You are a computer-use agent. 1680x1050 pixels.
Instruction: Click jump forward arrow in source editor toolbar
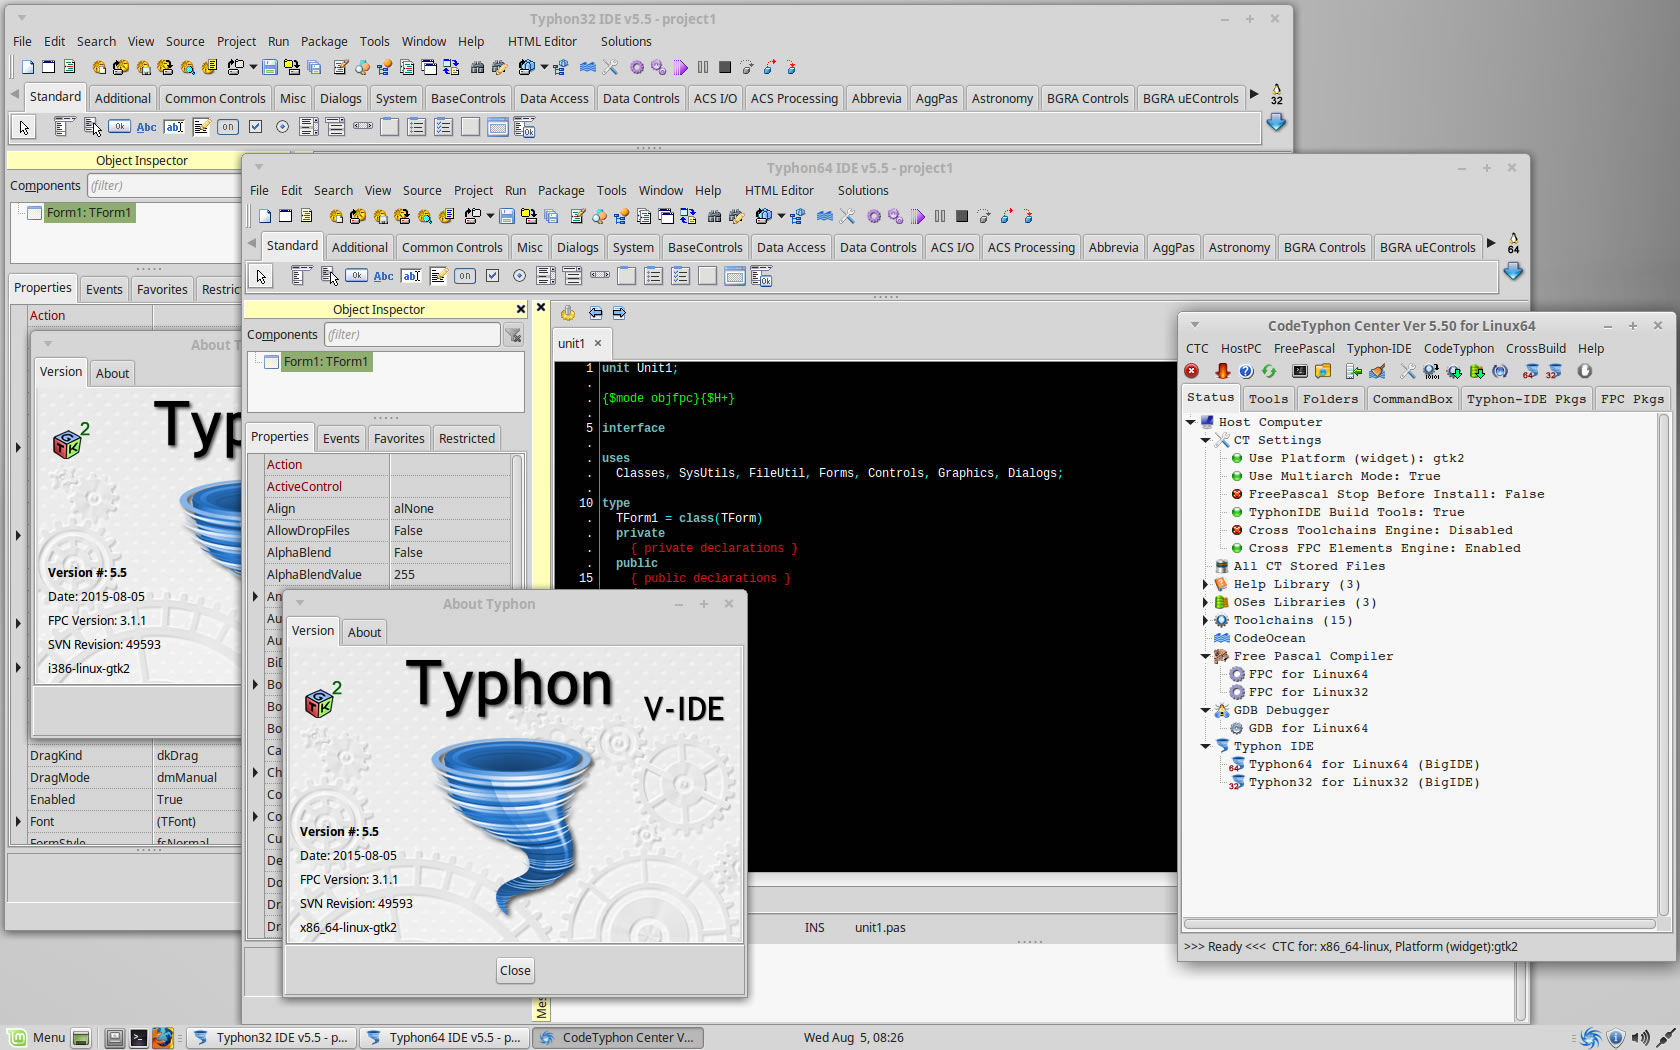tap(619, 313)
